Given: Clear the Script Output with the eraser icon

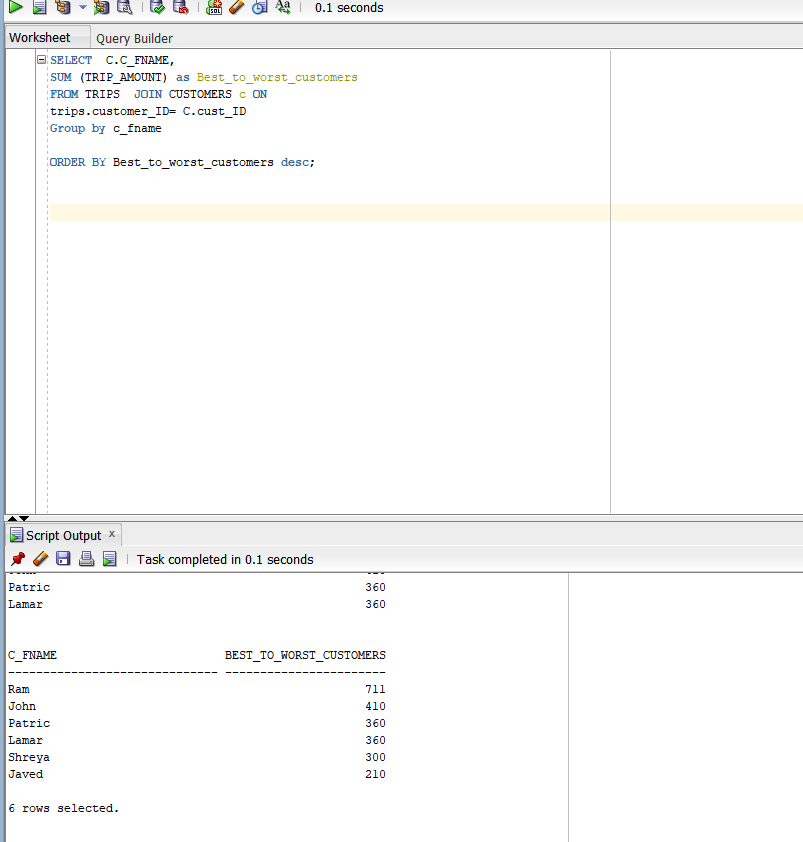Looking at the screenshot, I should (40, 558).
